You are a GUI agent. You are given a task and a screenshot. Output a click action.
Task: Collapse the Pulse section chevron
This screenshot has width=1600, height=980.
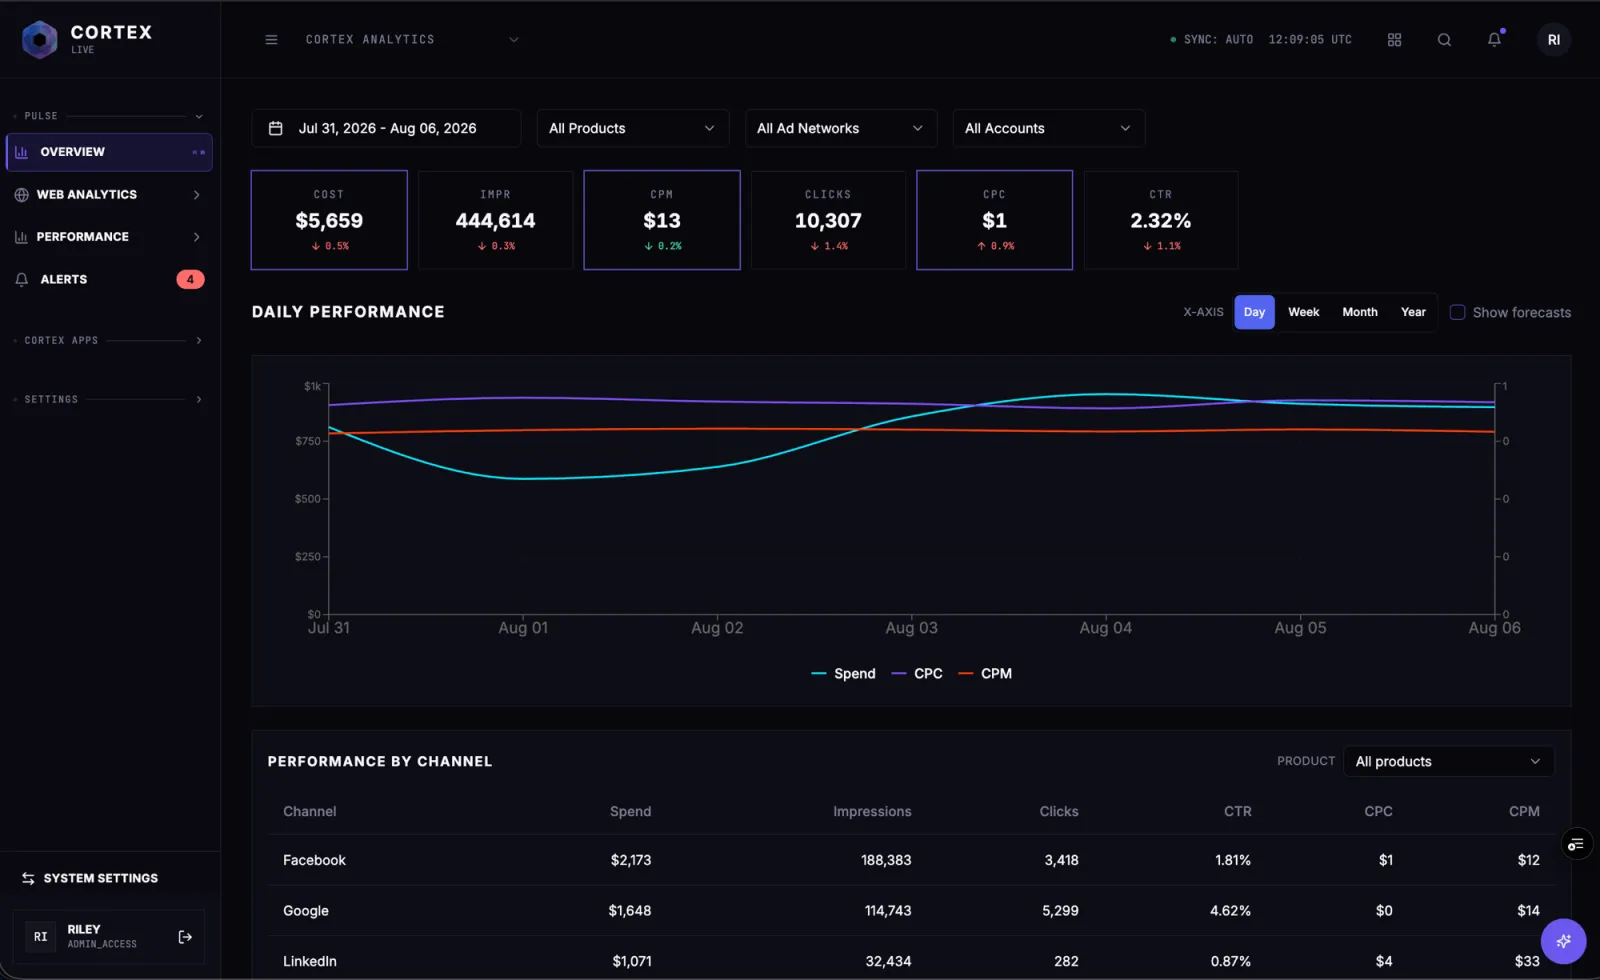point(199,117)
